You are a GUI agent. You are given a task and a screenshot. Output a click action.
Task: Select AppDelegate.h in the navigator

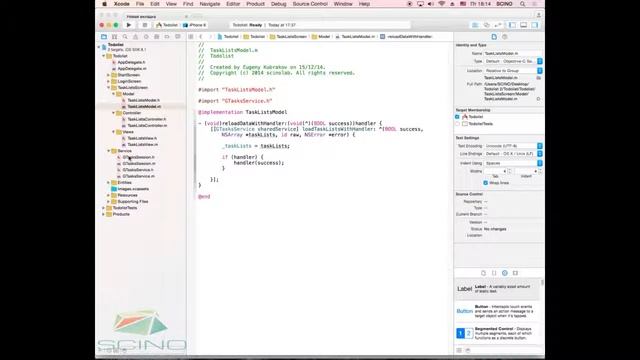pyautogui.click(x=131, y=62)
